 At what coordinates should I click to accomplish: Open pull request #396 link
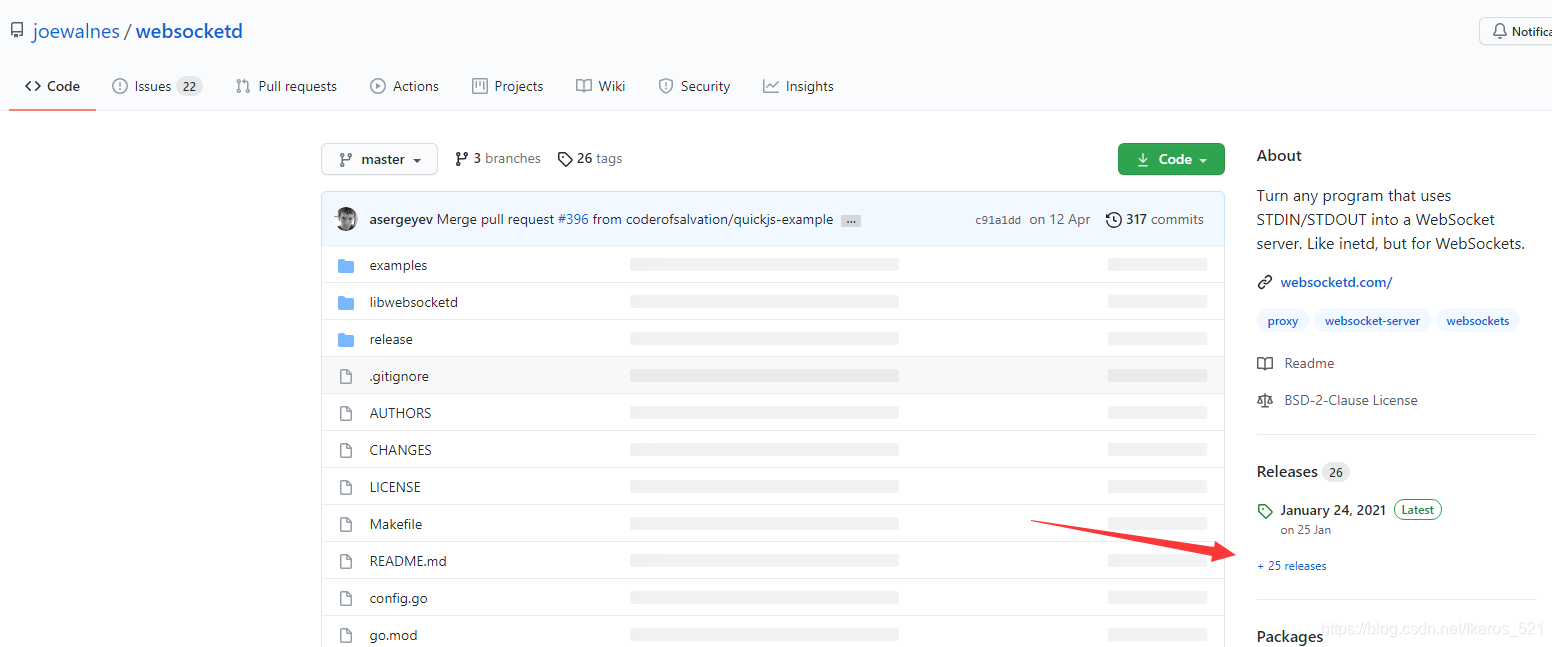573,220
